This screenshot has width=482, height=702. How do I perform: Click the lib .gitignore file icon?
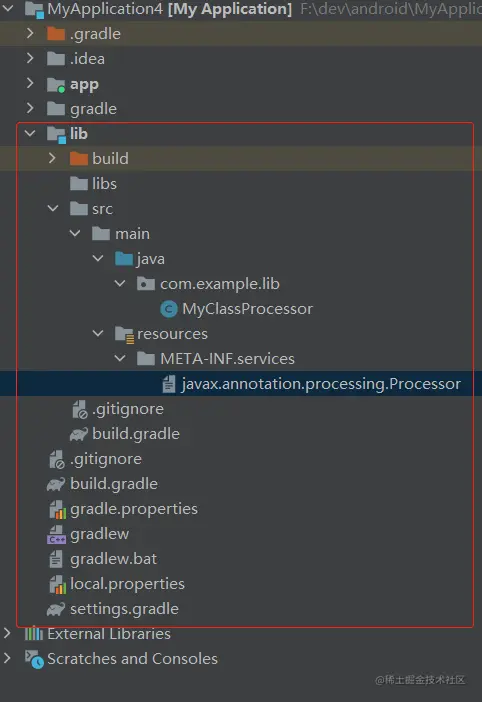(80, 409)
